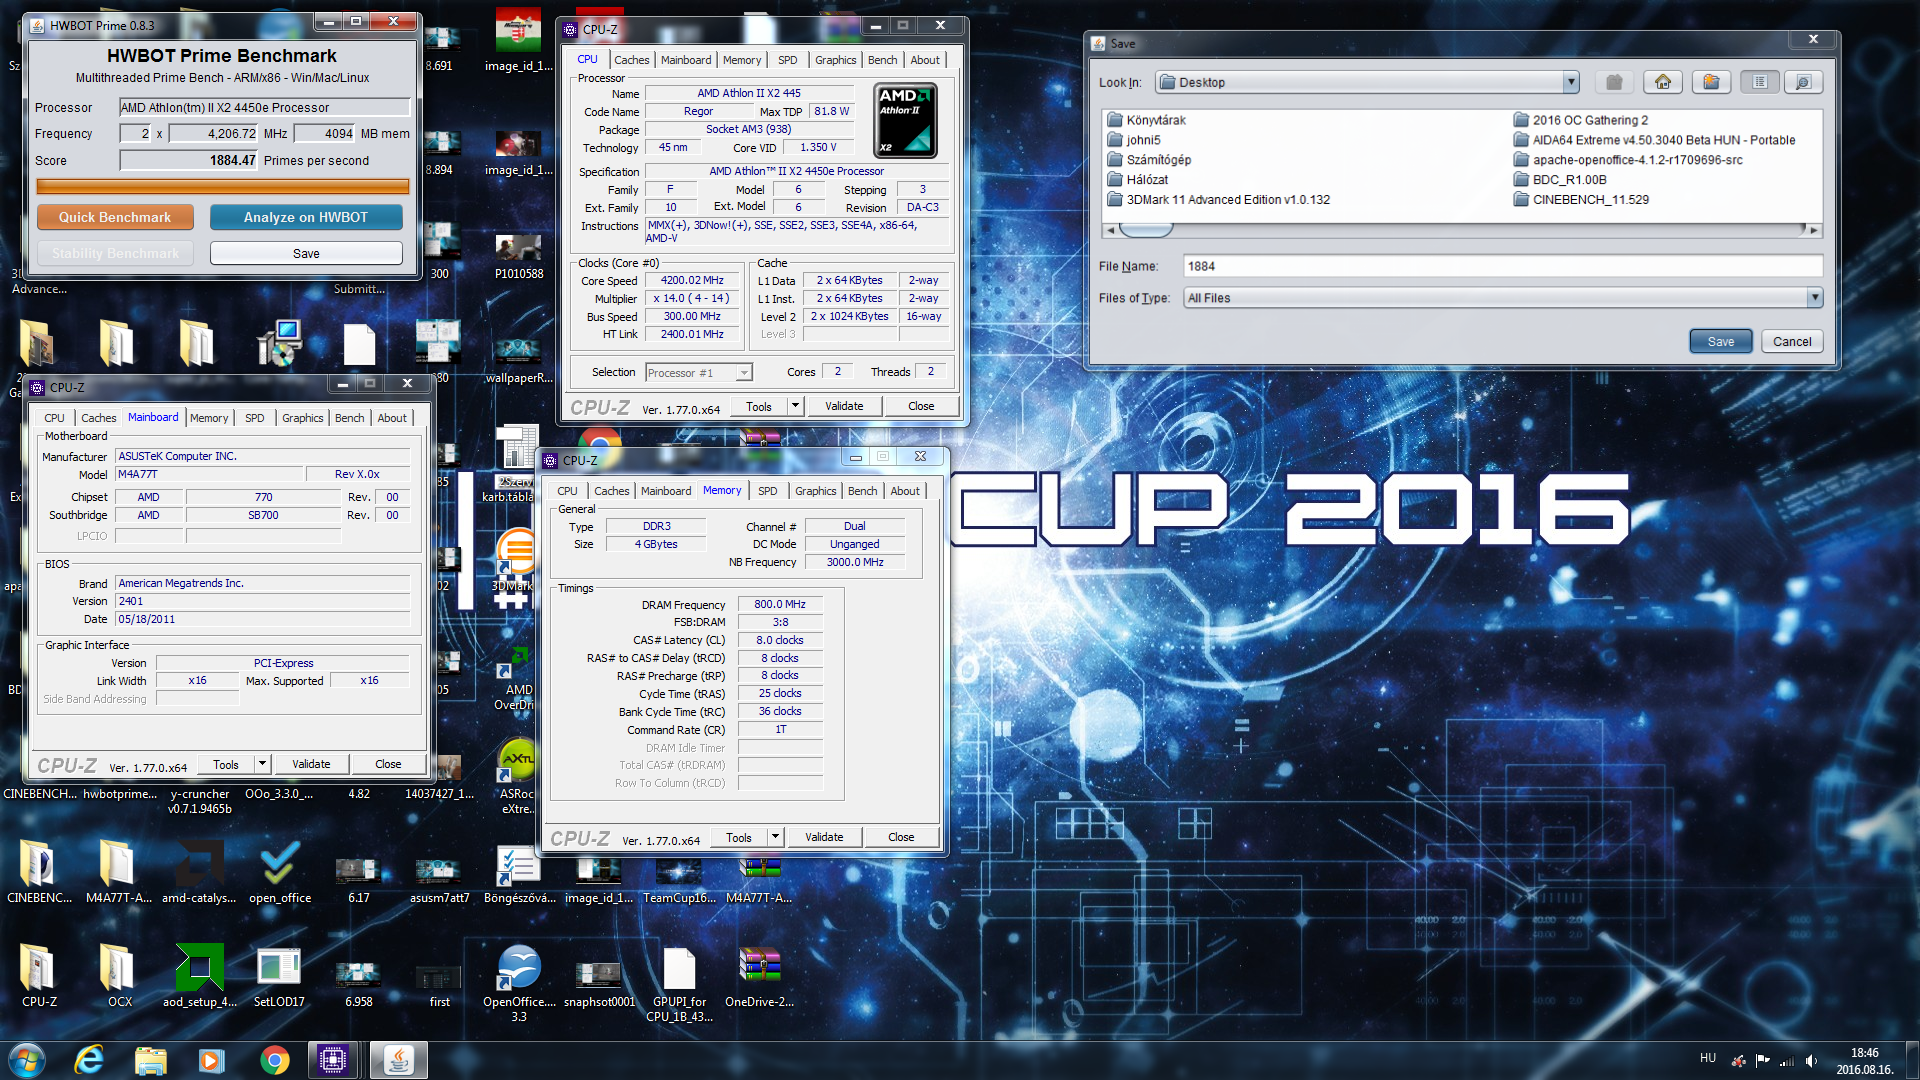This screenshot has width=1920, height=1080.
Task: Click Validate in Memory CPU-Z window
Action: [x=824, y=837]
